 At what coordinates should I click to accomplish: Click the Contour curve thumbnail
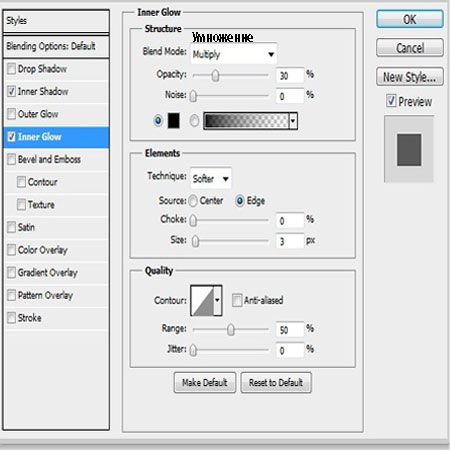[x=202, y=300]
